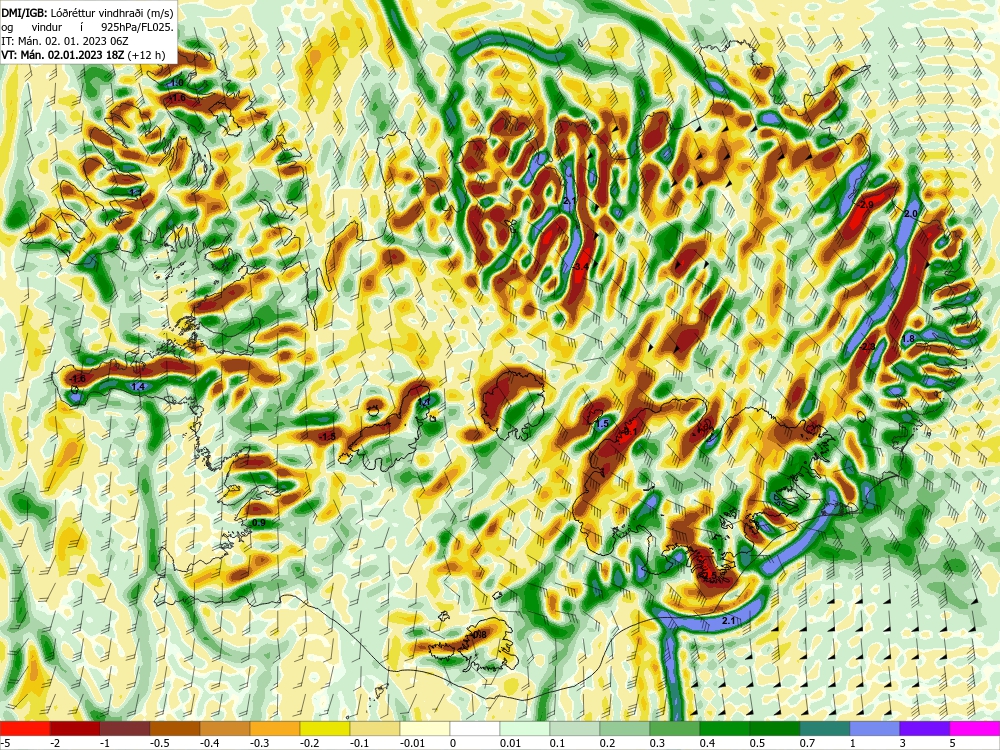The image size is (1000, 750).
Task: Click the "0.2" legend tick label
Action: 607,743
